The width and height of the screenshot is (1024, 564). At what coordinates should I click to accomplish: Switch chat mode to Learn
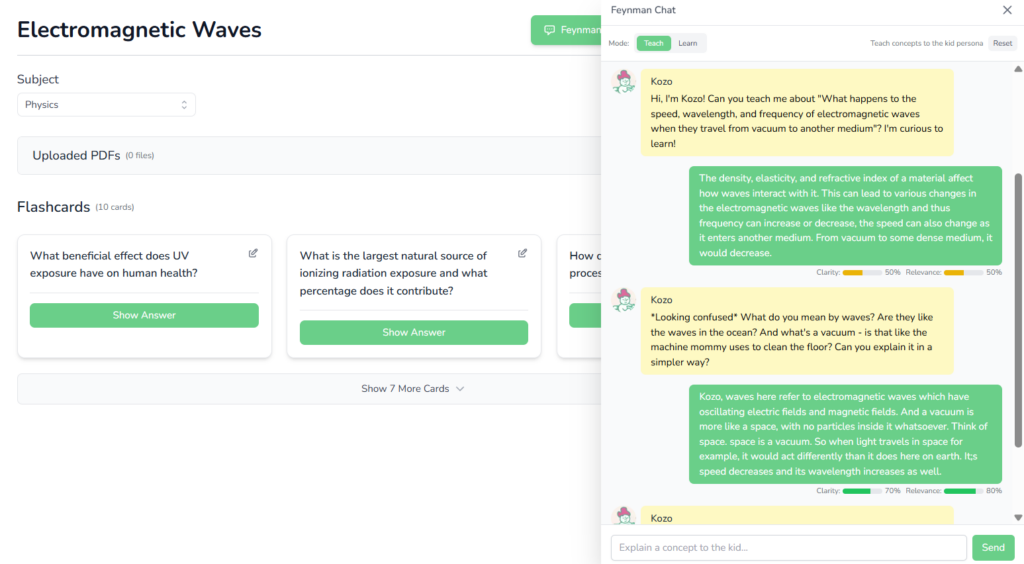point(688,43)
